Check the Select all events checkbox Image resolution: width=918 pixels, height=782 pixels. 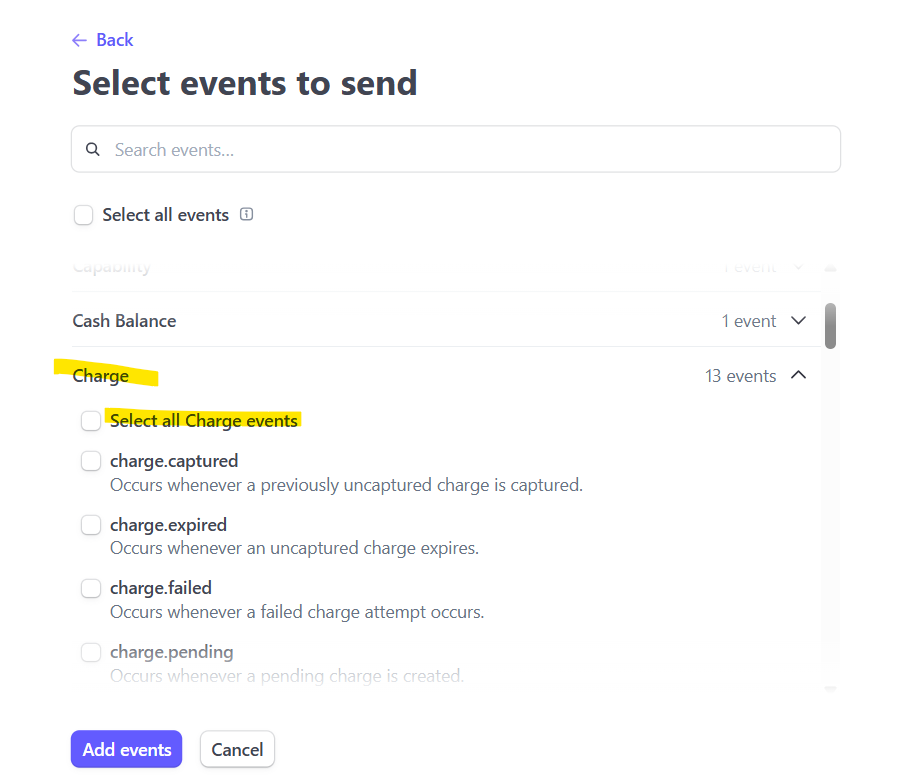[83, 215]
